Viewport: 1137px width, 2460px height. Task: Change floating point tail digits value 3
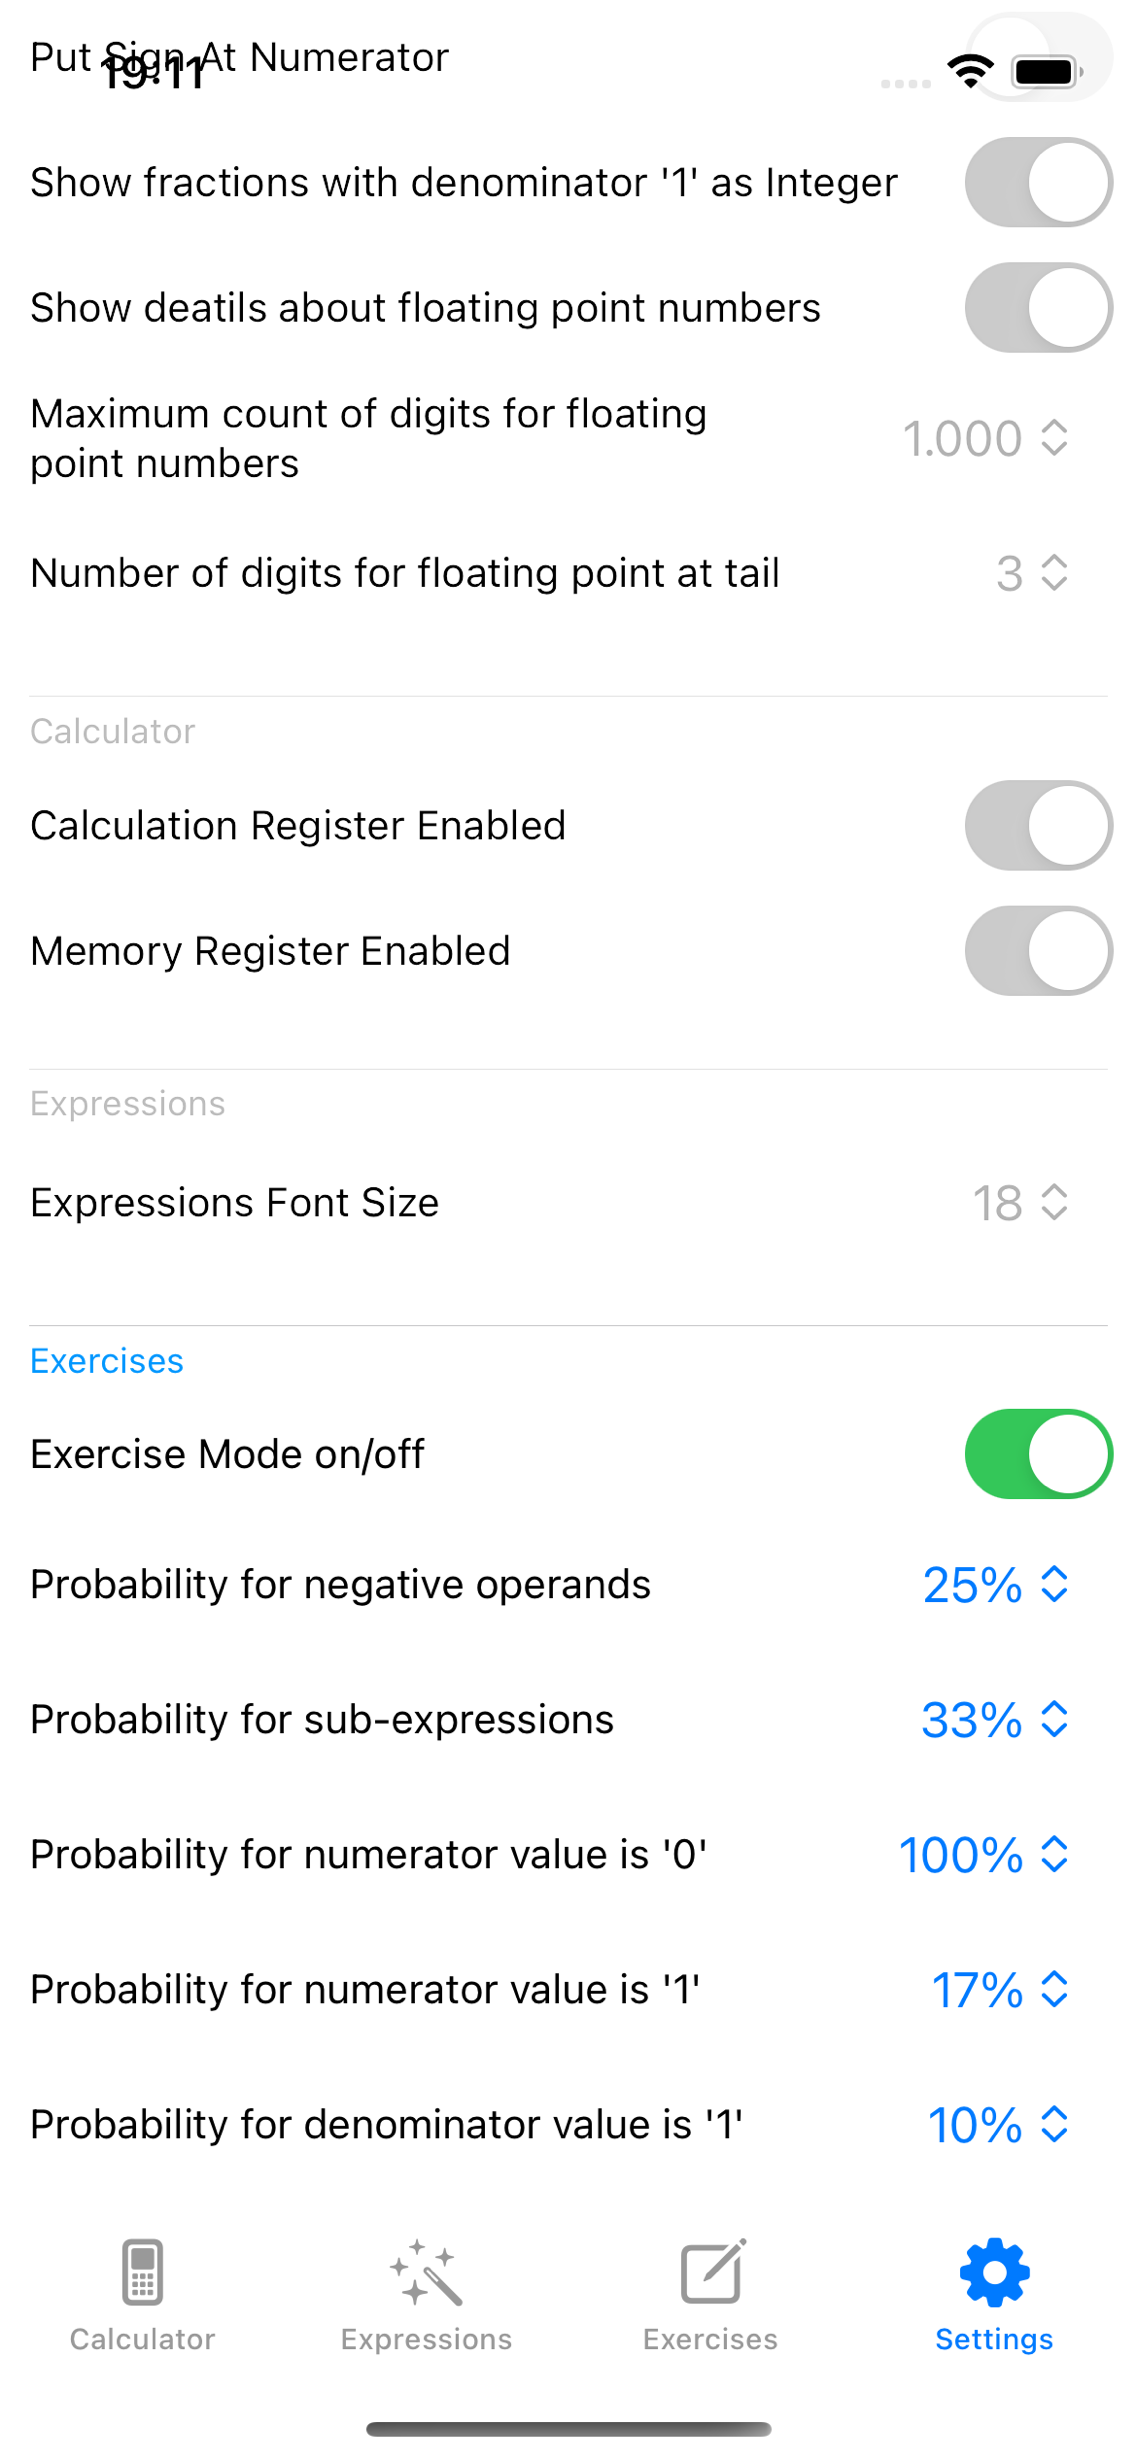1032,573
